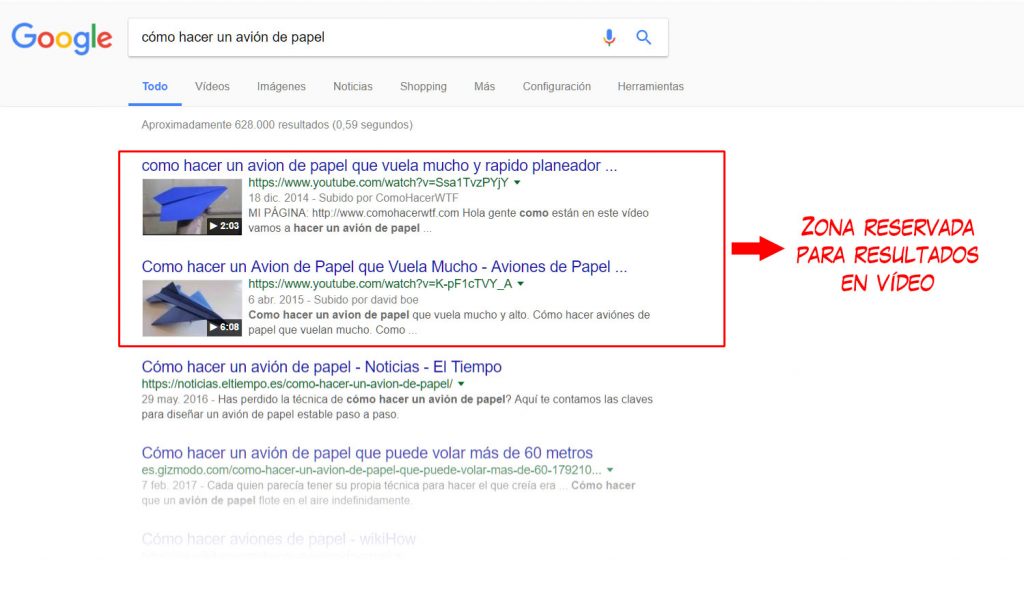Screen dimensions: 1024x590
Task: Click inside the search query field
Action: tap(360, 38)
